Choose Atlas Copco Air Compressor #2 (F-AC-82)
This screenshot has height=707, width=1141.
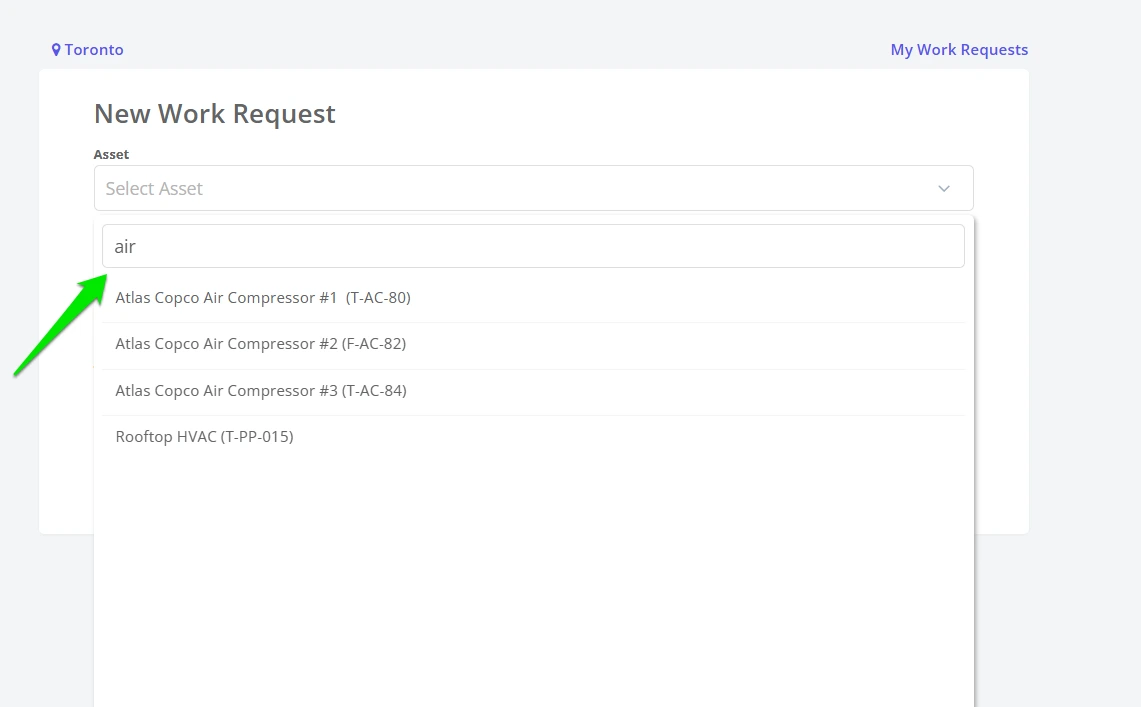click(x=533, y=344)
